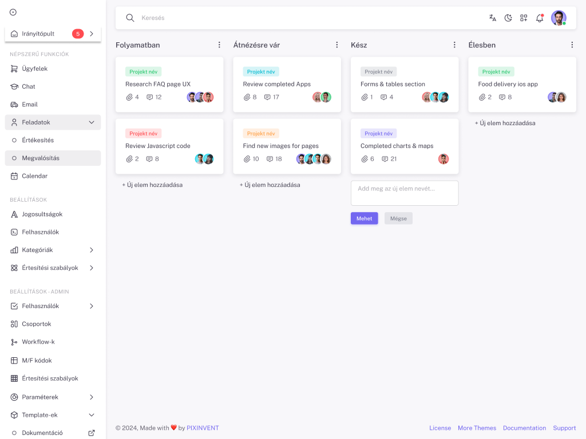Click the Mégse button

[x=398, y=219]
